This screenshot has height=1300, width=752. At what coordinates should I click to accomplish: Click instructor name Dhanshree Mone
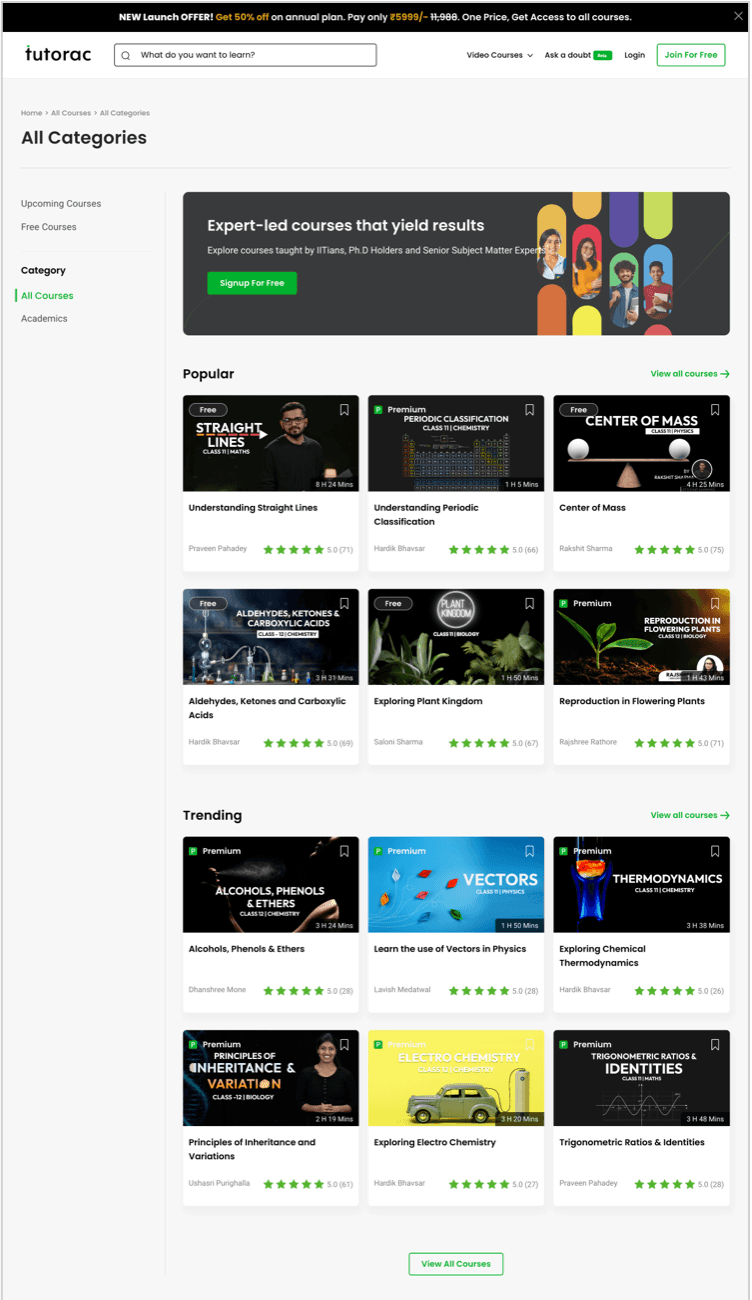[x=217, y=990]
